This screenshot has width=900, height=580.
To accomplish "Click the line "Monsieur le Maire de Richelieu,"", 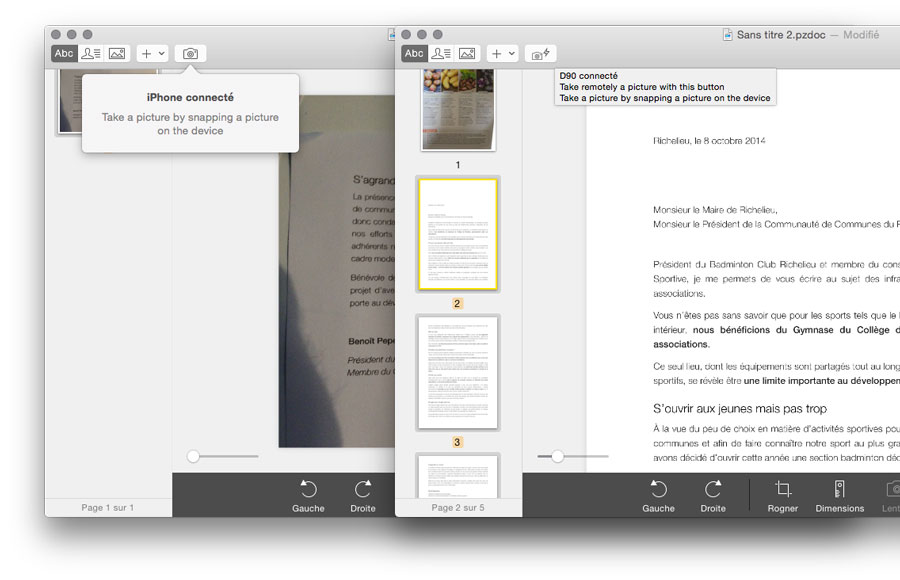I will [715, 210].
